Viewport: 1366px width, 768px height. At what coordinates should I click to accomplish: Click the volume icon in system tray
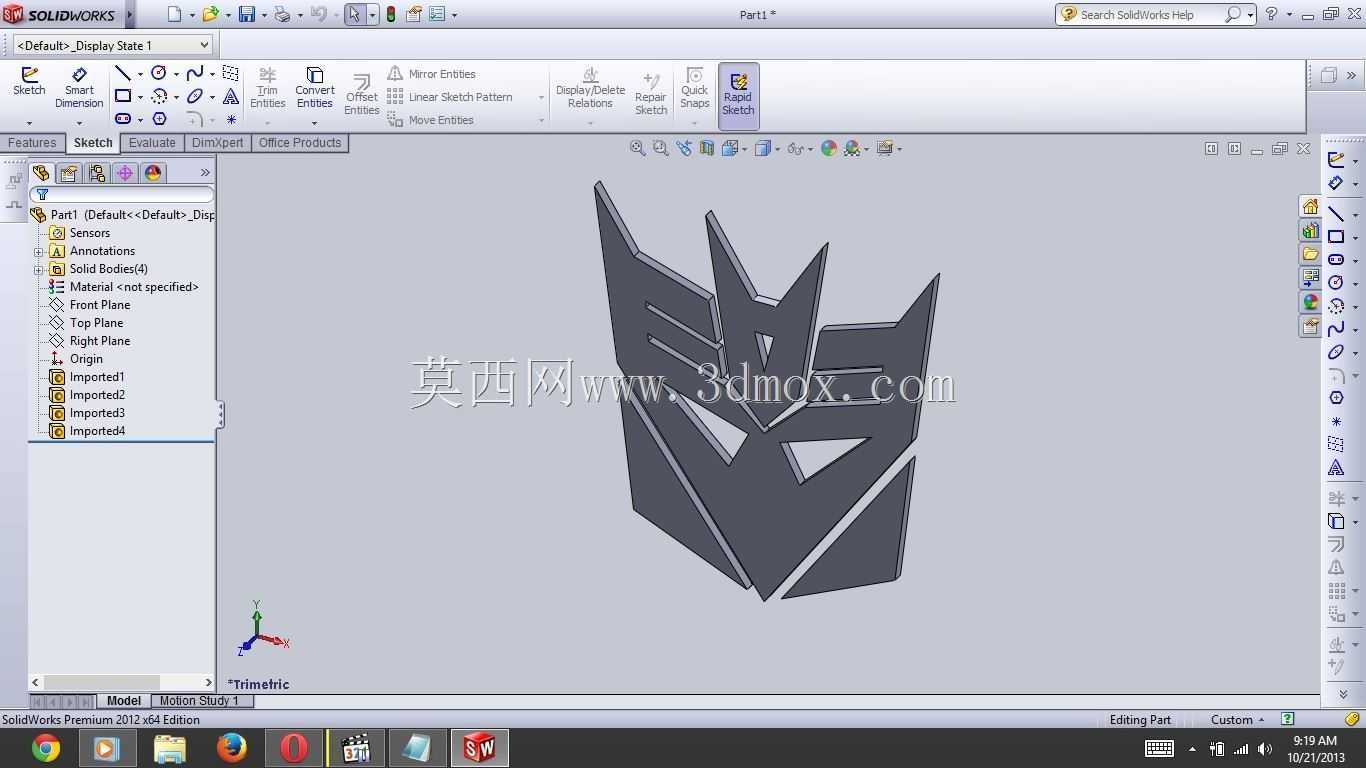1265,748
